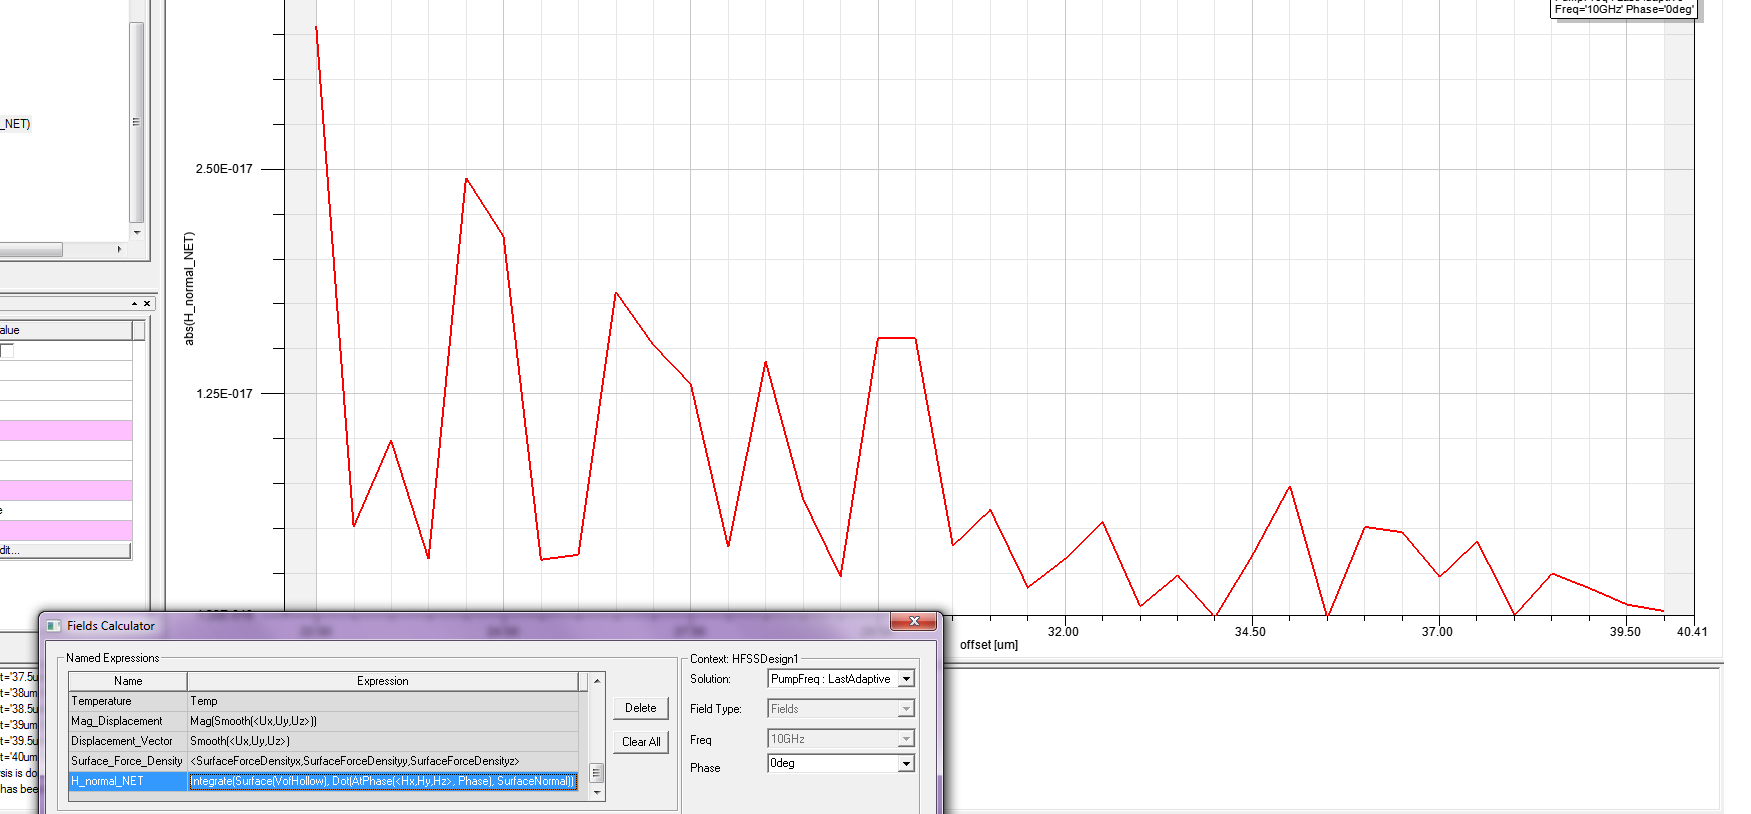This screenshot has height=814, width=1751.
Task: Close the left properties panel
Action: point(147,303)
